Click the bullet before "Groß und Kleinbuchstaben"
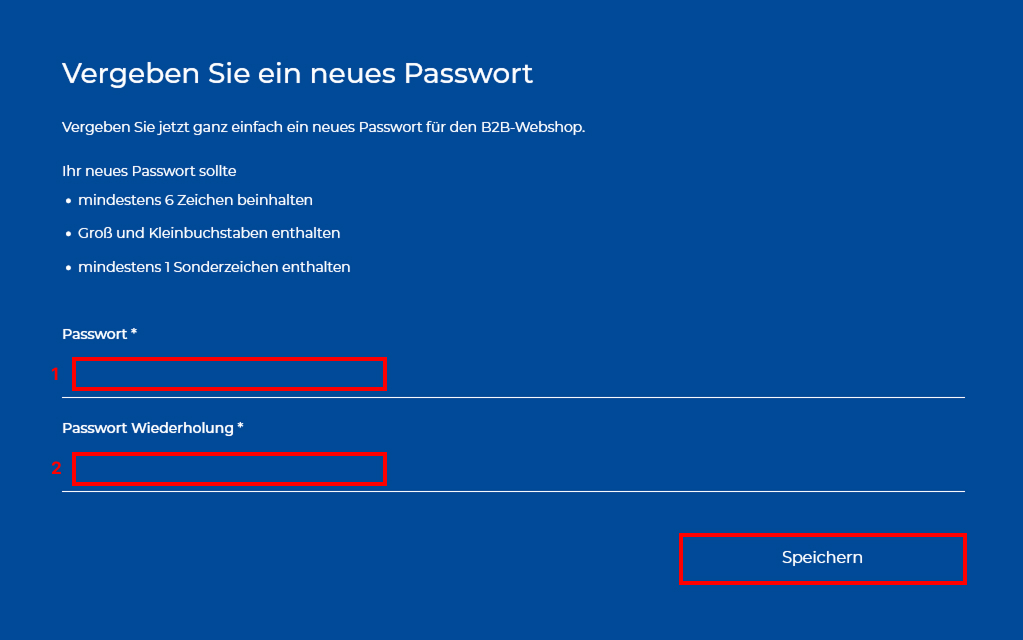The width and height of the screenshot is (1023, 640). click(68, 234)
